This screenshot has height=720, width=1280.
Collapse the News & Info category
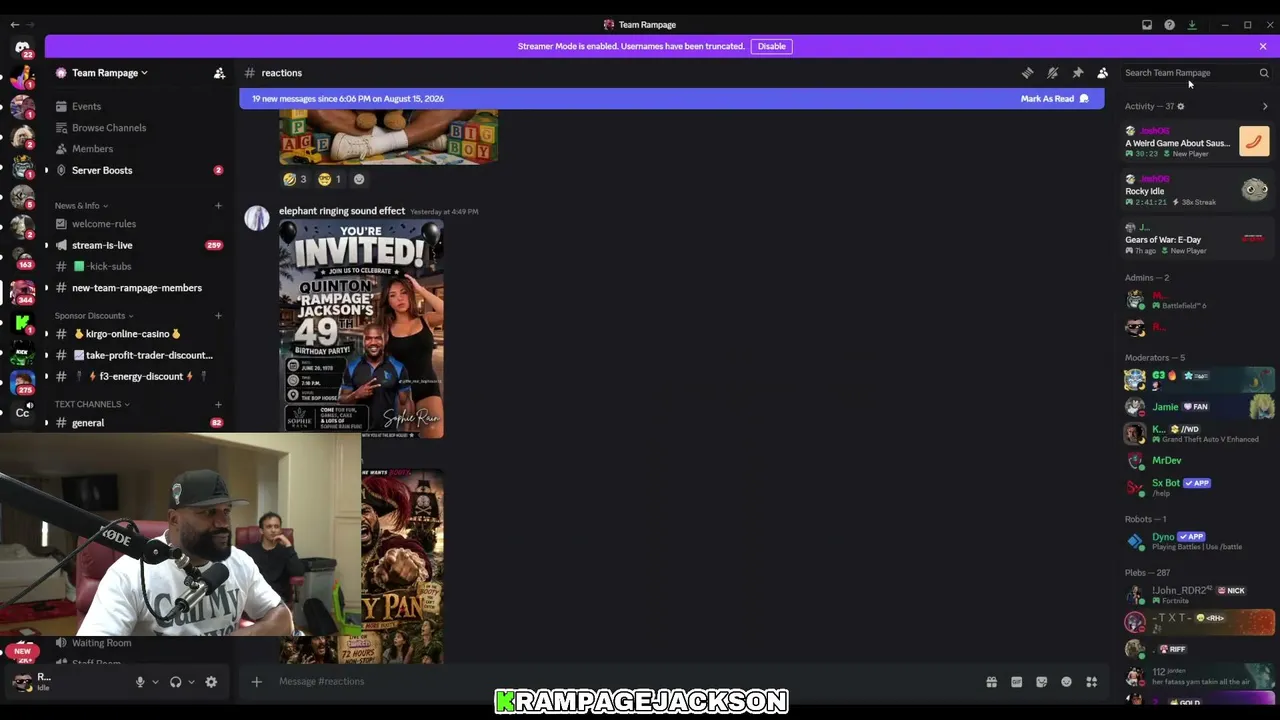coord(81,206)
